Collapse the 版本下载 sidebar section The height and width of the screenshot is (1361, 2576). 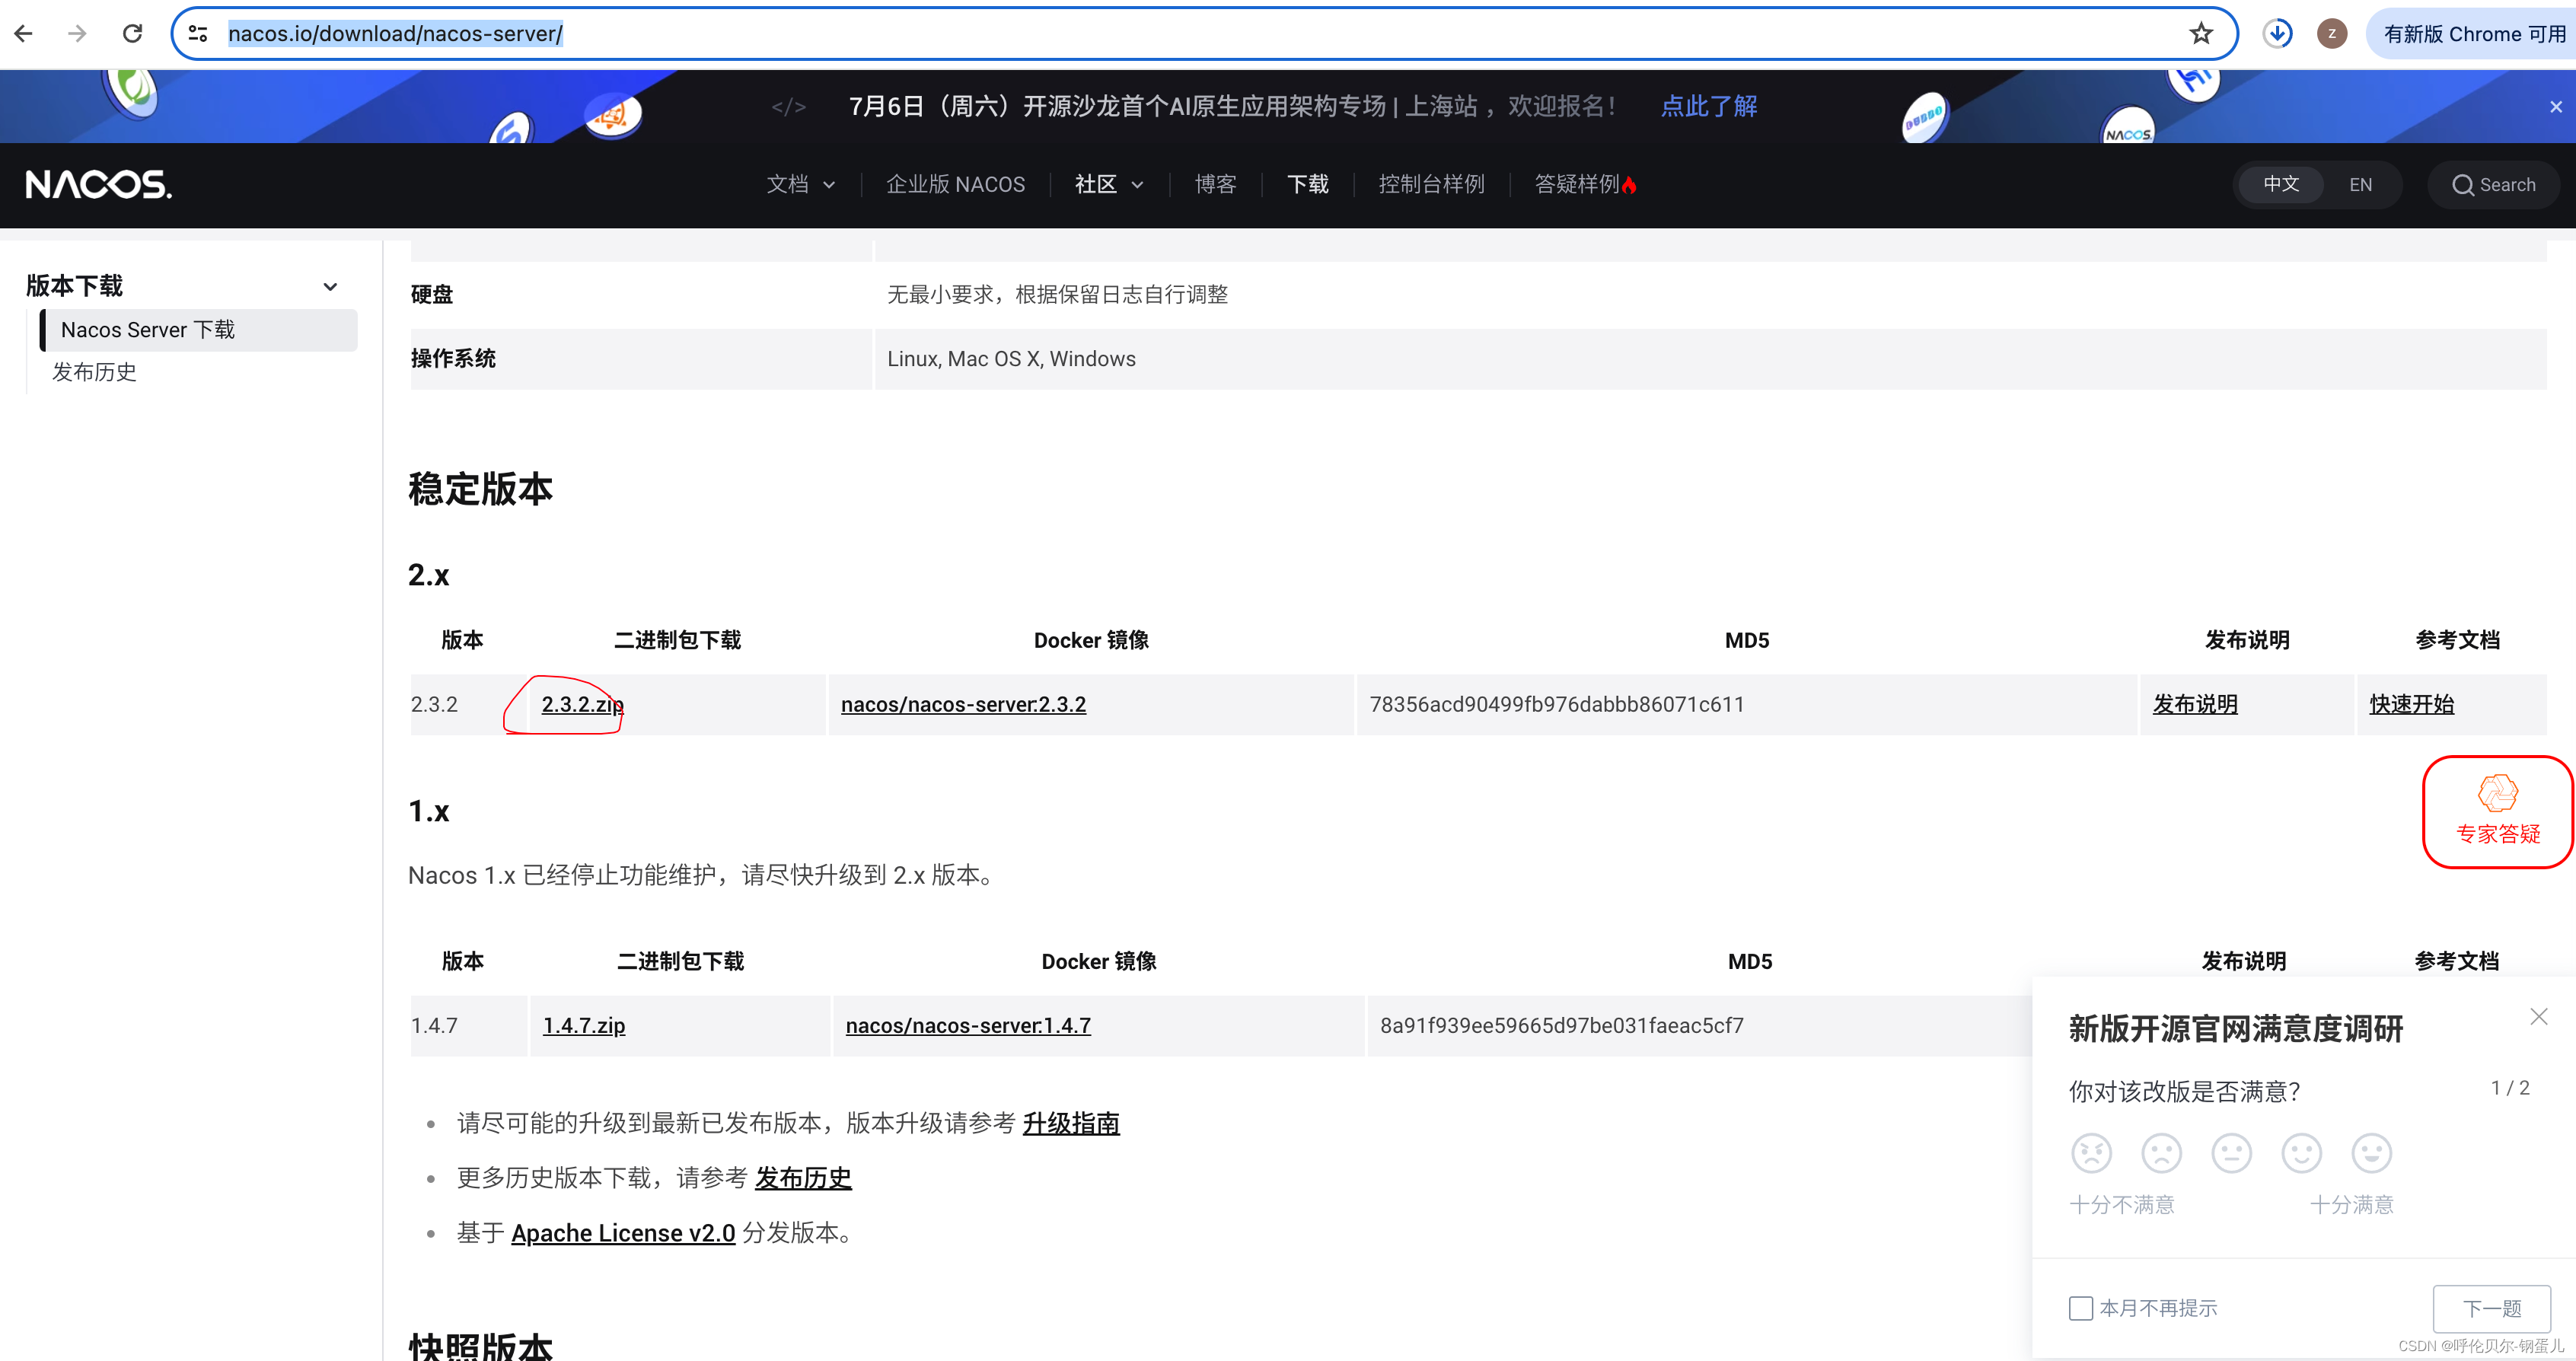(330, 286)
